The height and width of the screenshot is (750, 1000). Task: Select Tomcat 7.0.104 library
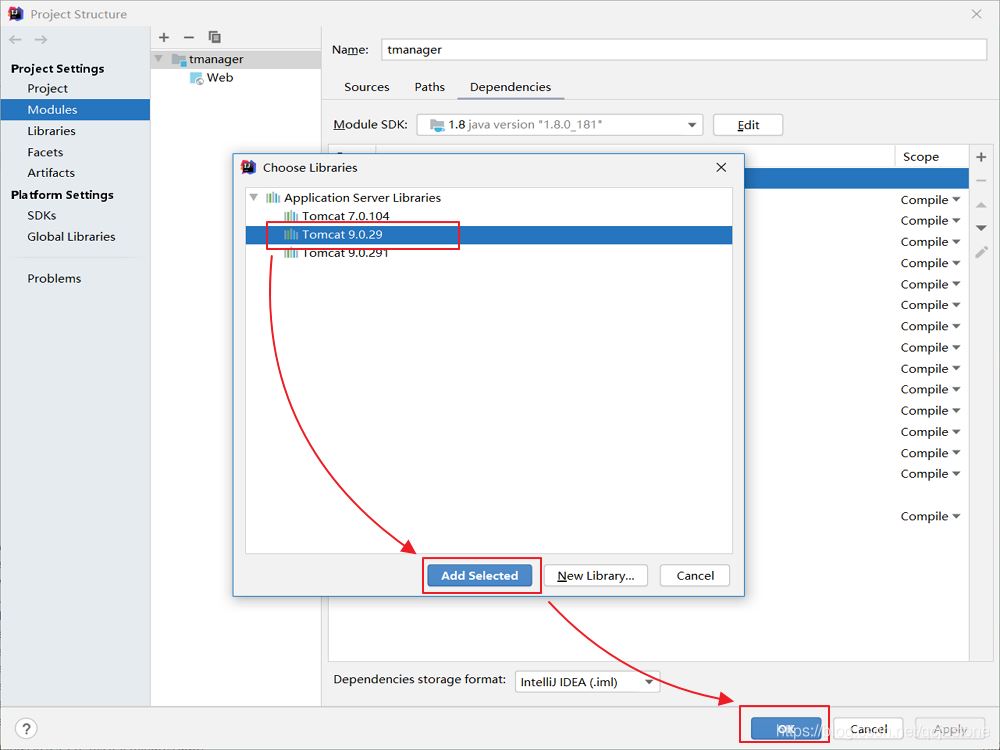(x=345, y=216)
